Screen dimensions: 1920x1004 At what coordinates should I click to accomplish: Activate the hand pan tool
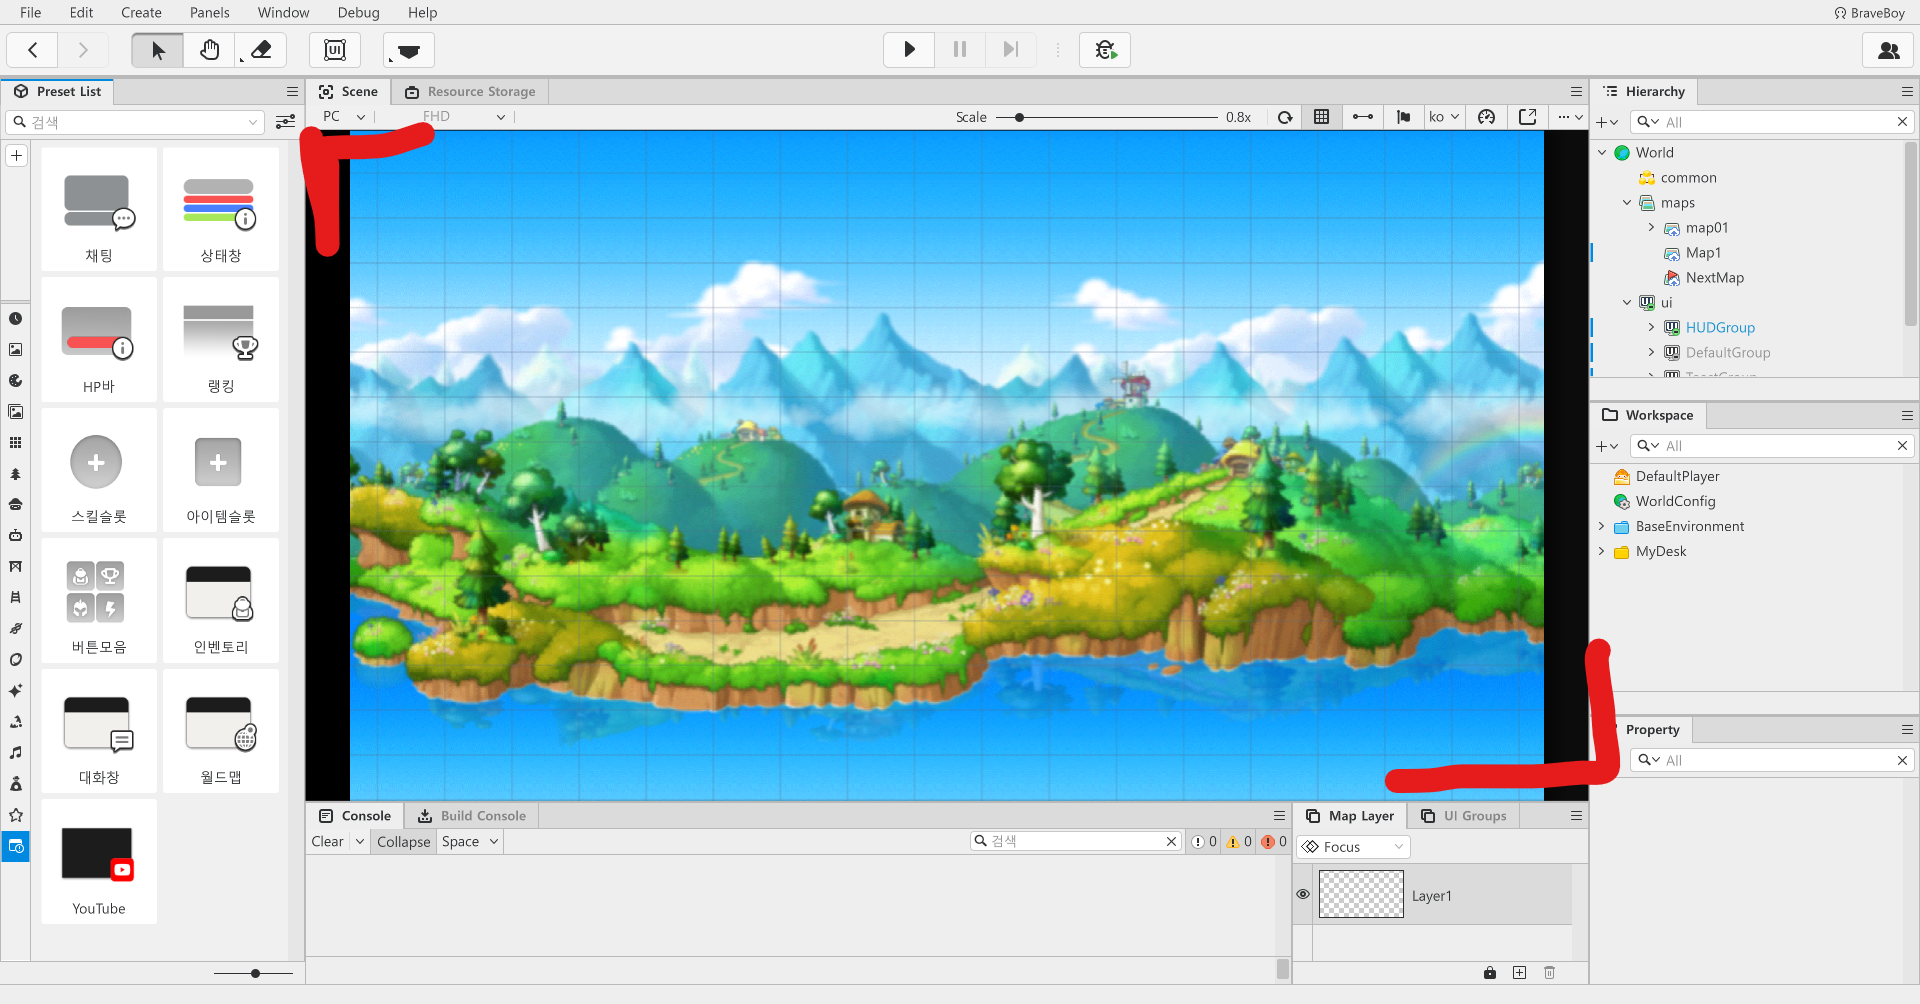[209, 50]
